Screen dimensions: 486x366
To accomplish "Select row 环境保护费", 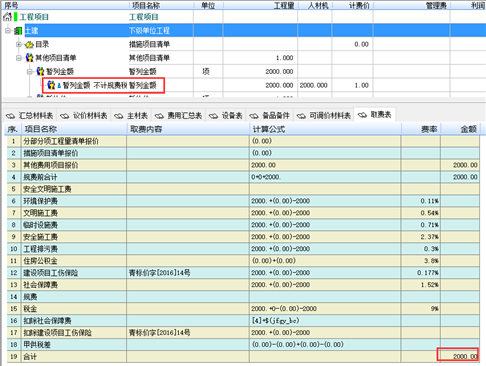I will (243, 201).
